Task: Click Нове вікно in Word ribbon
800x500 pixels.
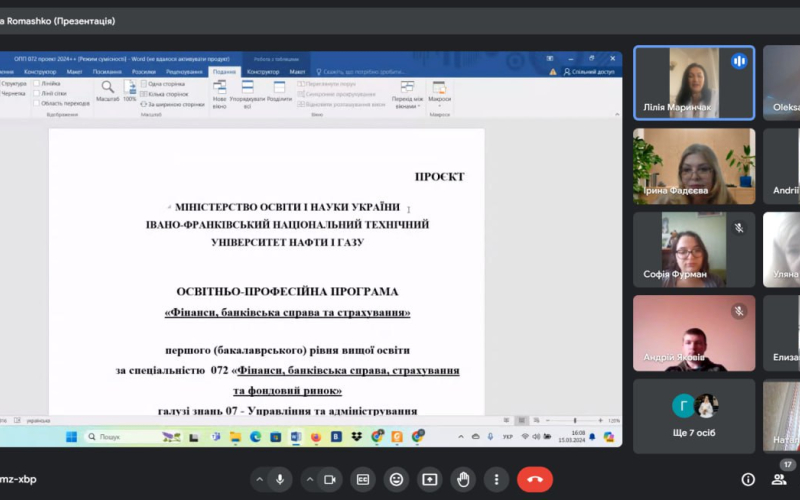Action: click(219, 94)
